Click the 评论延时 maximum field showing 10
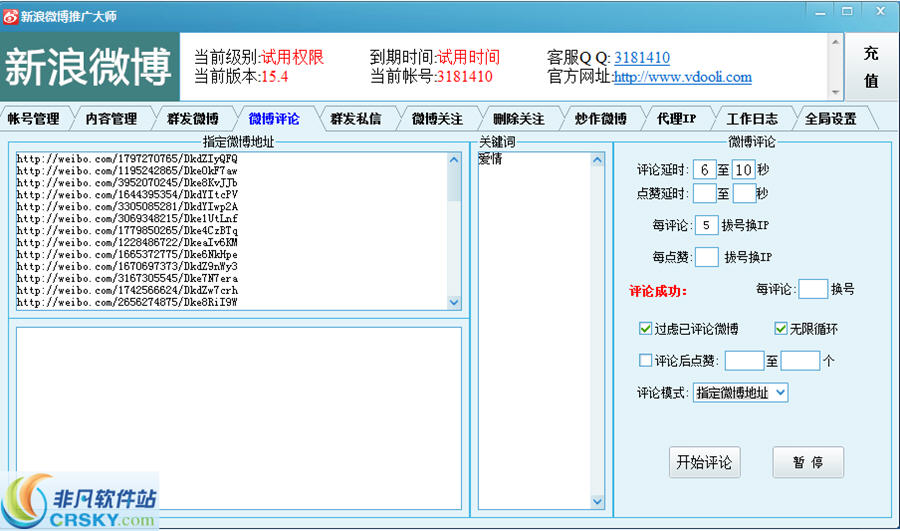Viewport: 900px width, 531px height. point(744,169)
